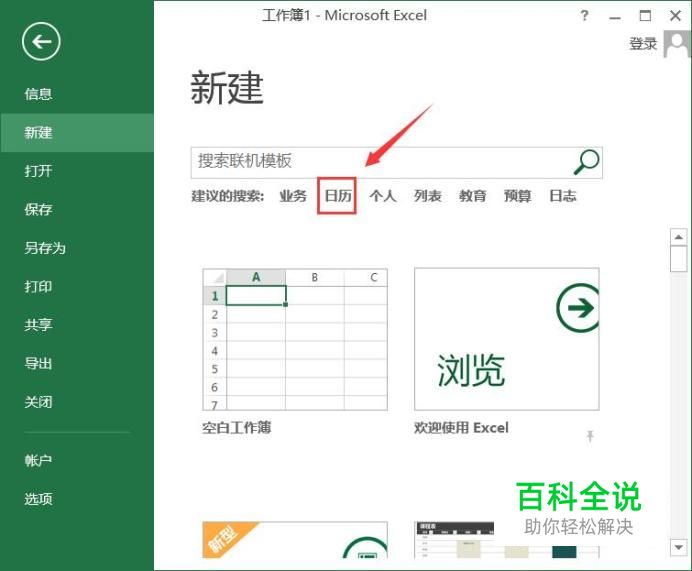
Task: Choose 保存 in the sidebar
Action: click(38, 209)
